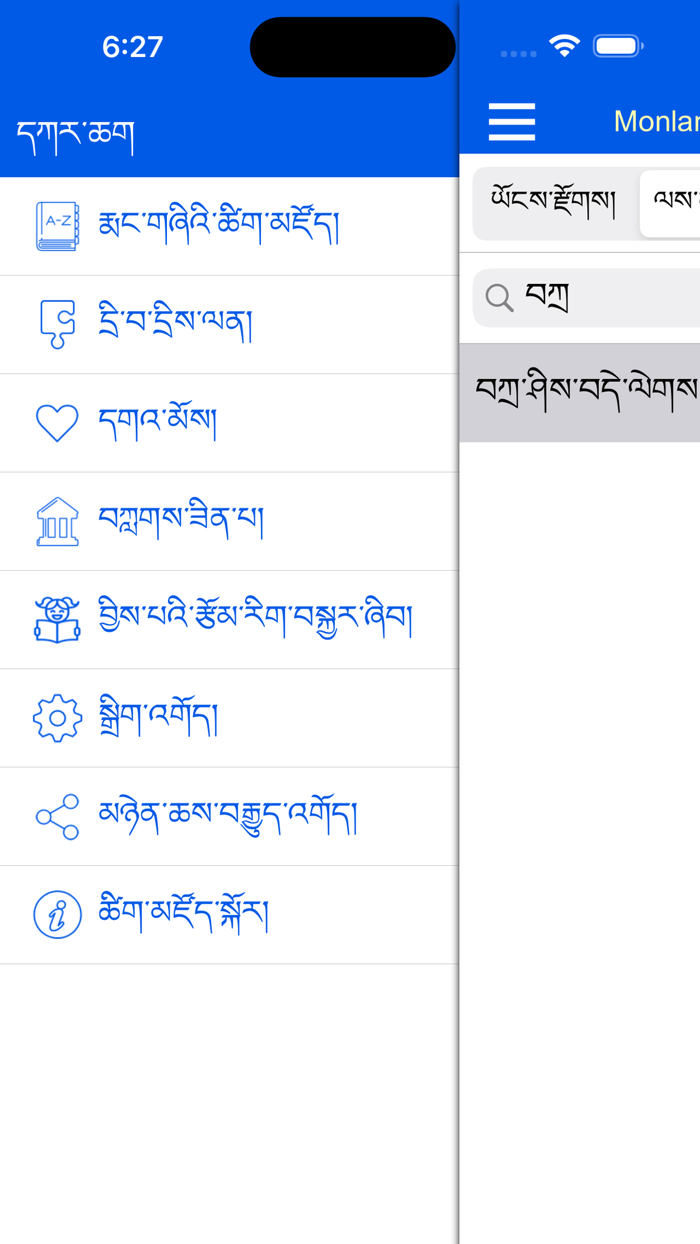Tap the magnifying glass search icon
Screen dimensions: 700x1244
tap(500, 297)
